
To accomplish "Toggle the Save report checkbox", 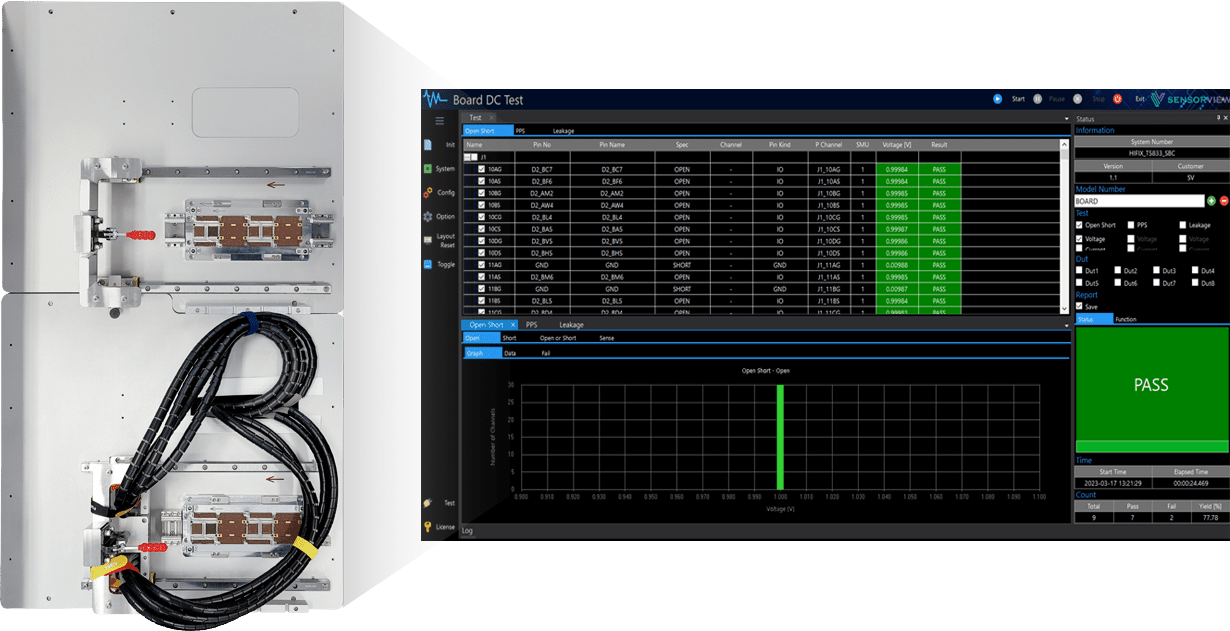I will tap(1080, 307).
